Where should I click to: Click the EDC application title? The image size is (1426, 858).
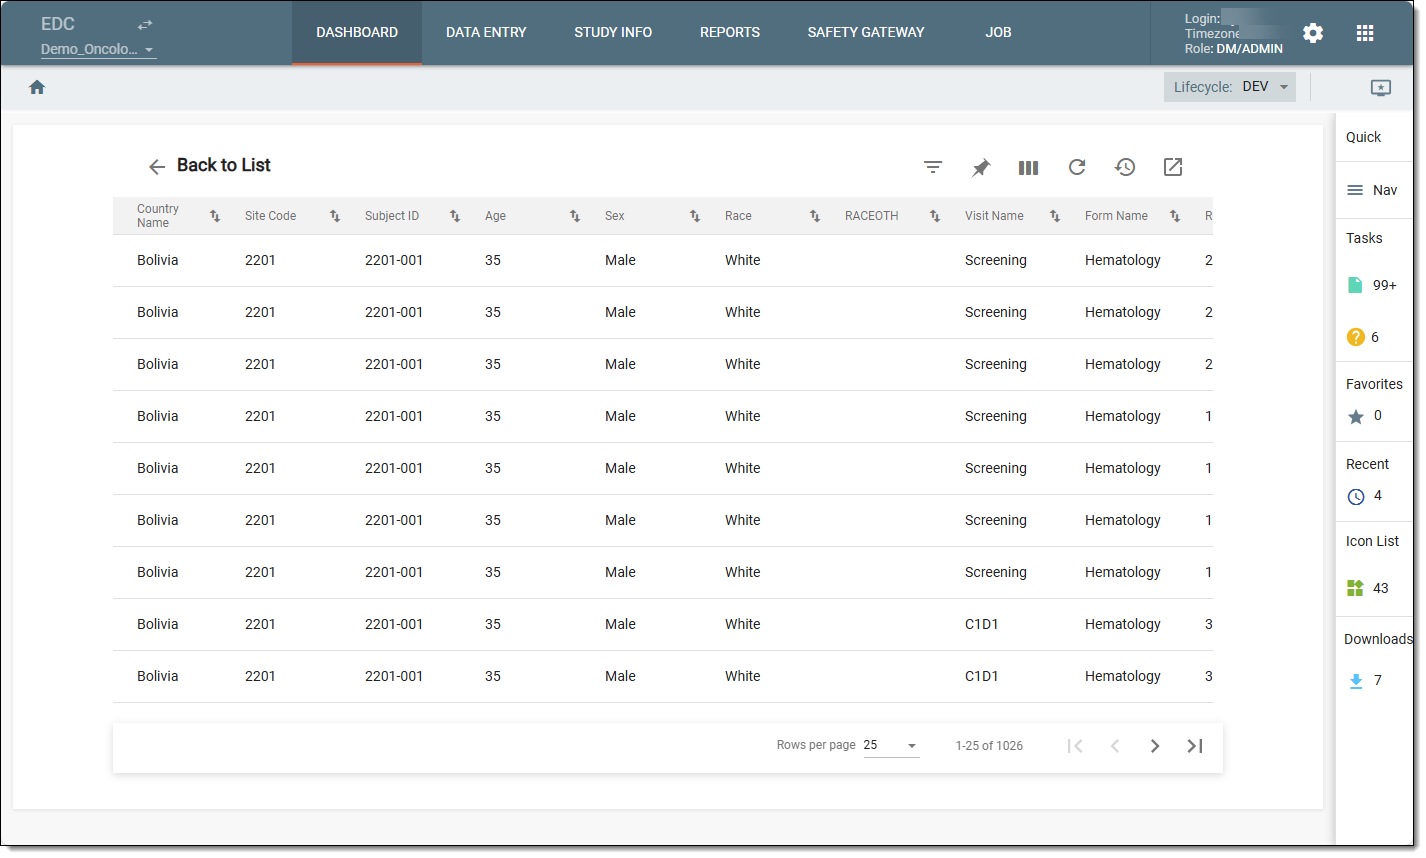click(x=58, y=24)
